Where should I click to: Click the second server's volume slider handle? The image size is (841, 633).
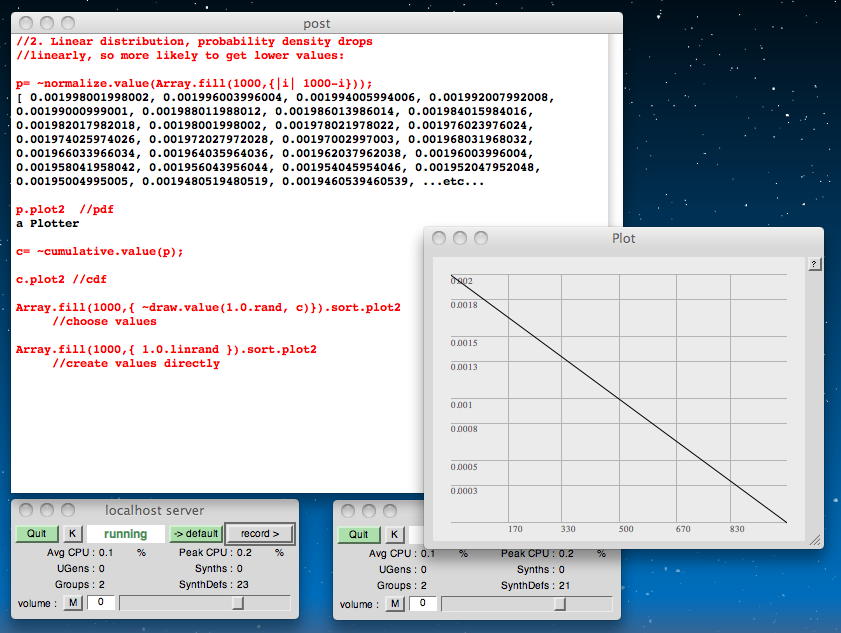(x=560, y=603)
